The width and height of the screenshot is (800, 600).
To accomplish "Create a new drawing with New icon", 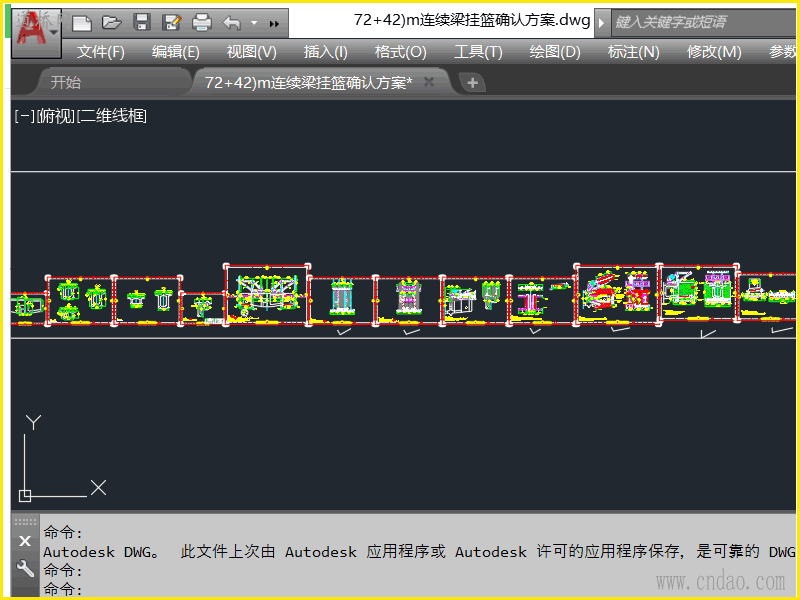I will pos(82,23).
